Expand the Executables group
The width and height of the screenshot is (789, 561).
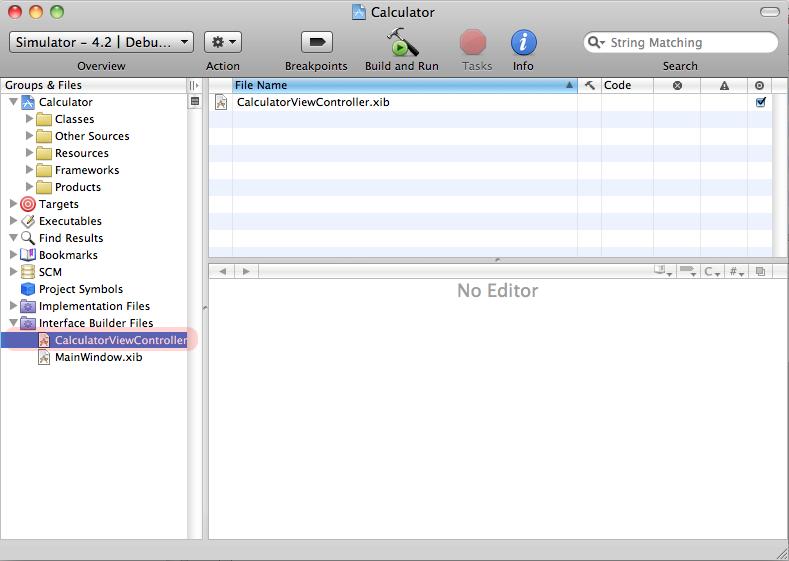click(x=14, y=220)
